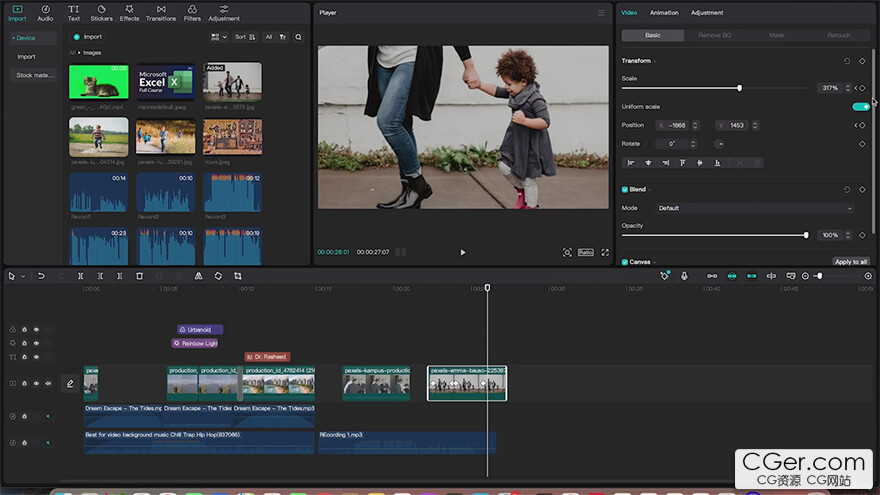
Task: Hide the main video track with eye icon
Action: click(x=36, y=383)
